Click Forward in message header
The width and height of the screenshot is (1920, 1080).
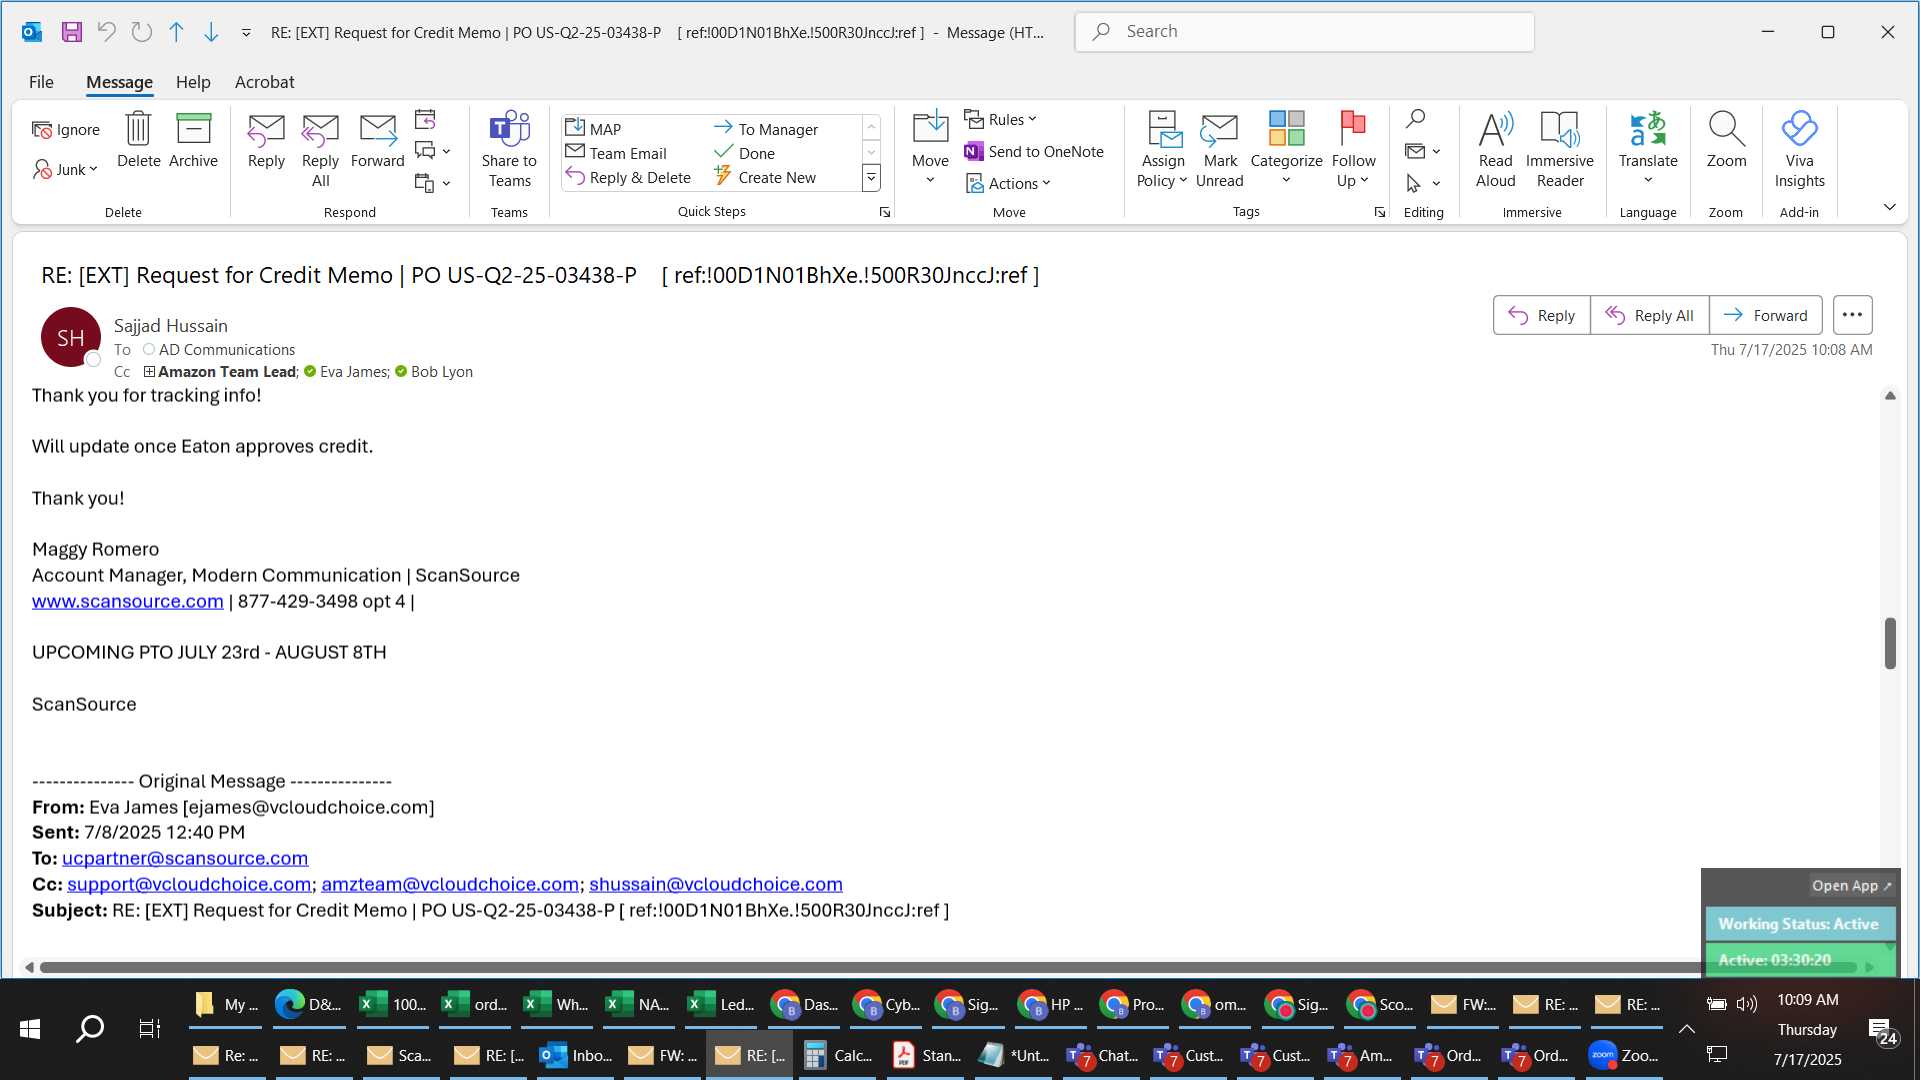[1765, 315]
